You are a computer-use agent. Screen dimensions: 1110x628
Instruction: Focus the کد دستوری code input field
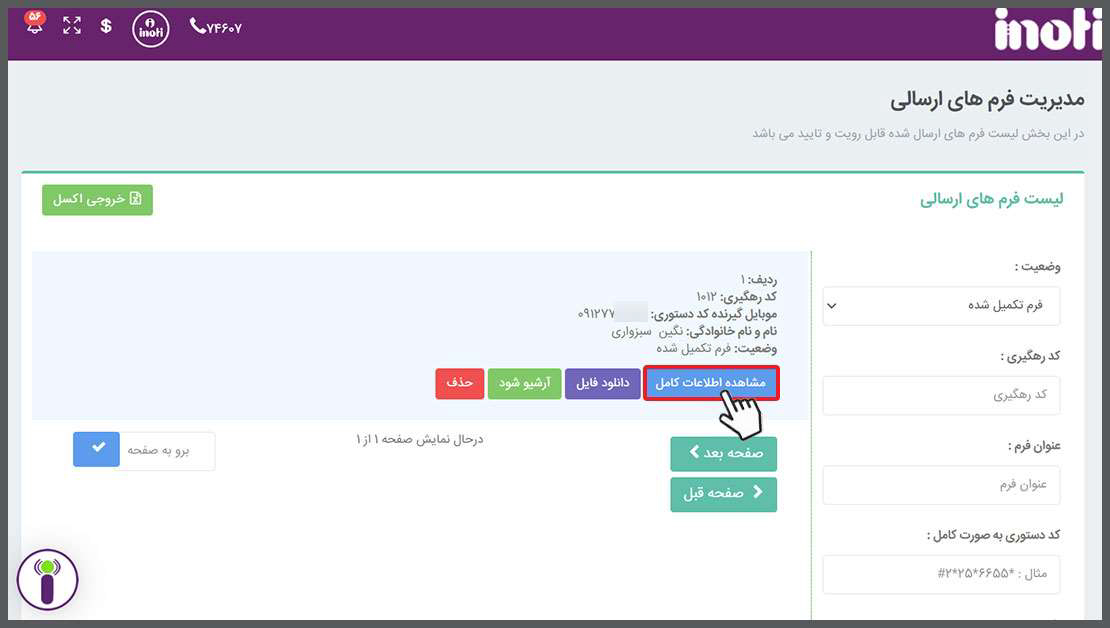click(x=941, y=574)
